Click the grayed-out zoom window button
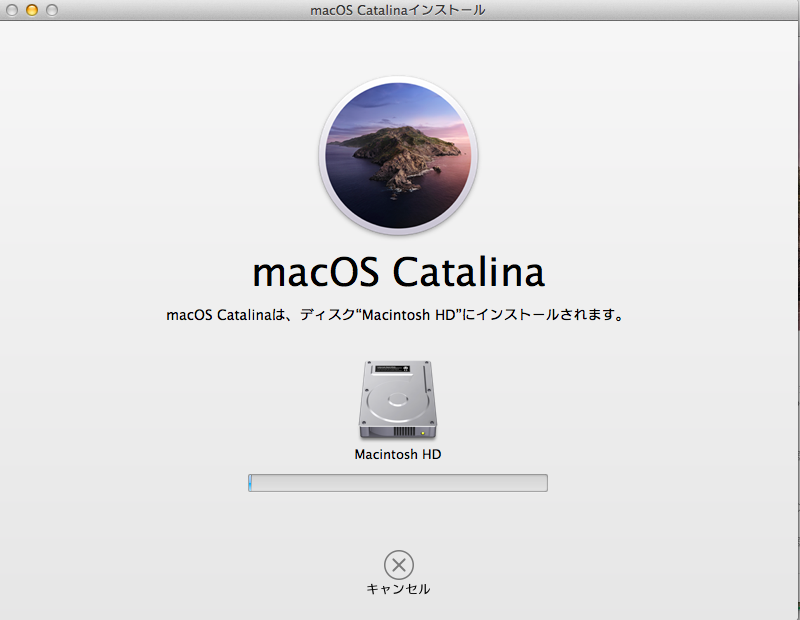Screen dimensions: 800x620 52,10
